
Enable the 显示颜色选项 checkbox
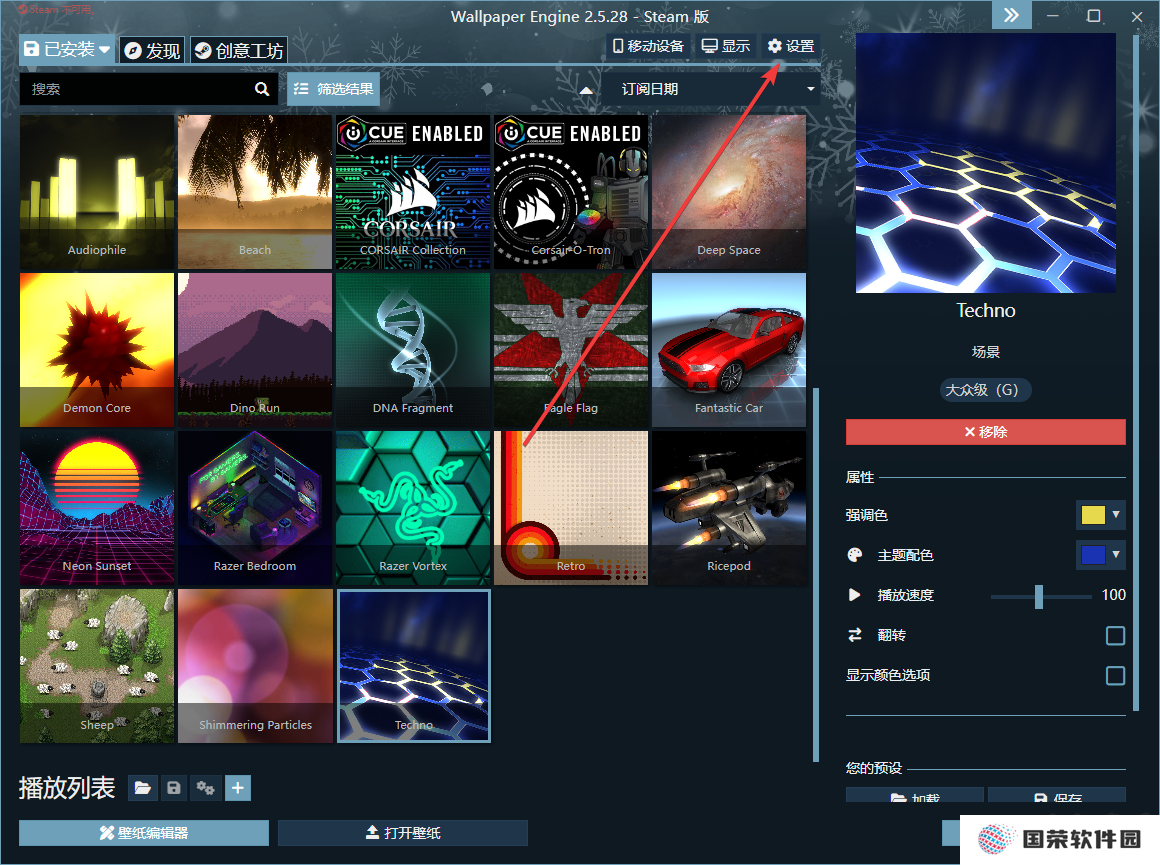point(1115,676)
